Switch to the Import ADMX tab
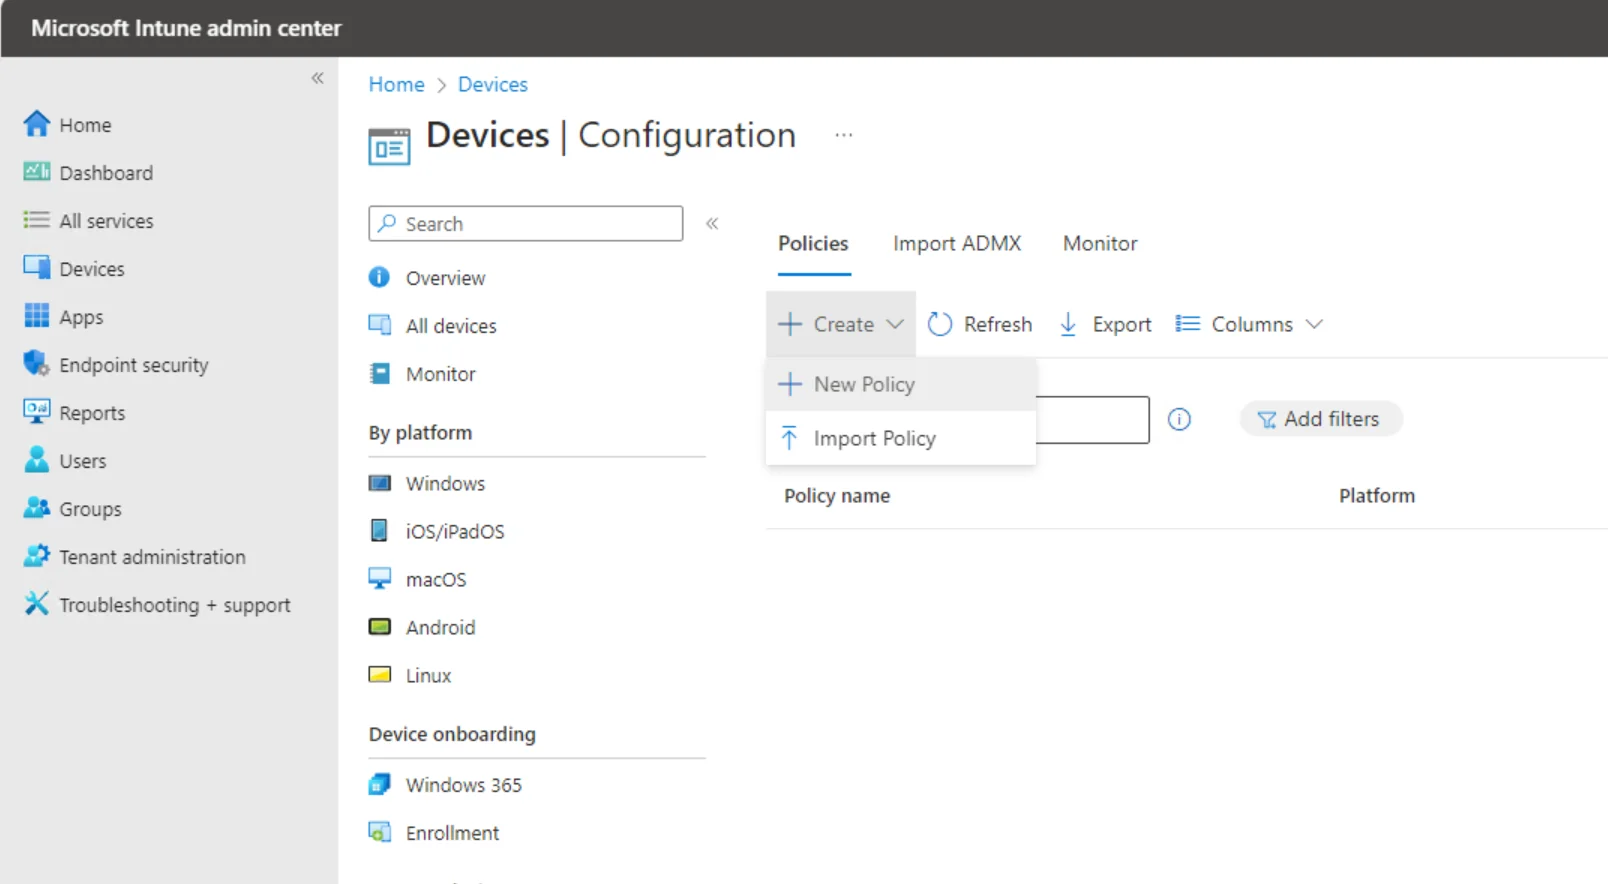The height and width of the screenshot is (884, 1608). (x=957, y=243)
